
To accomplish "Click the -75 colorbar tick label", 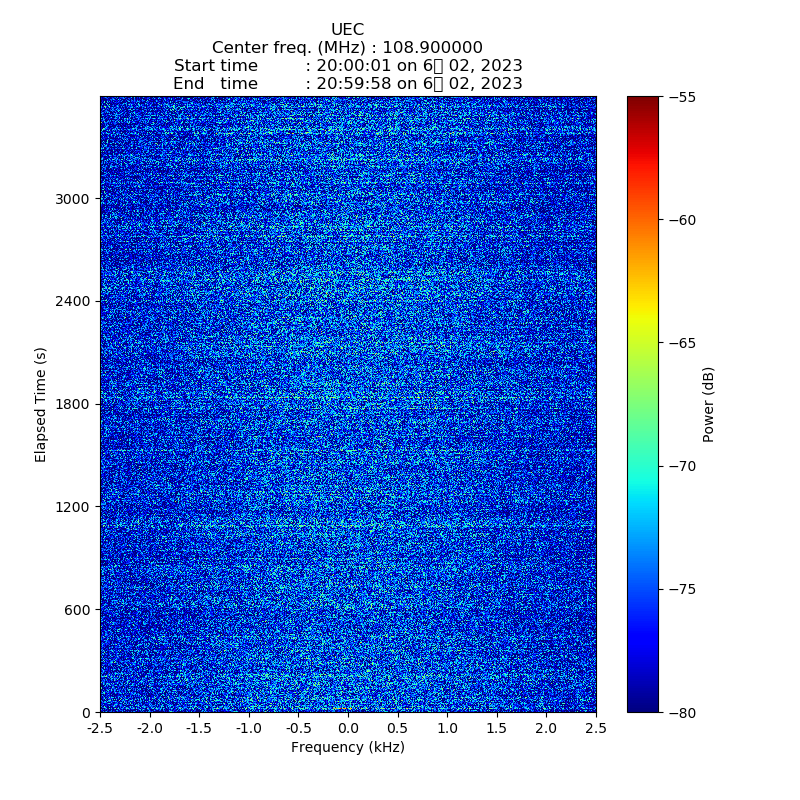I will click(x=682, y=589).
